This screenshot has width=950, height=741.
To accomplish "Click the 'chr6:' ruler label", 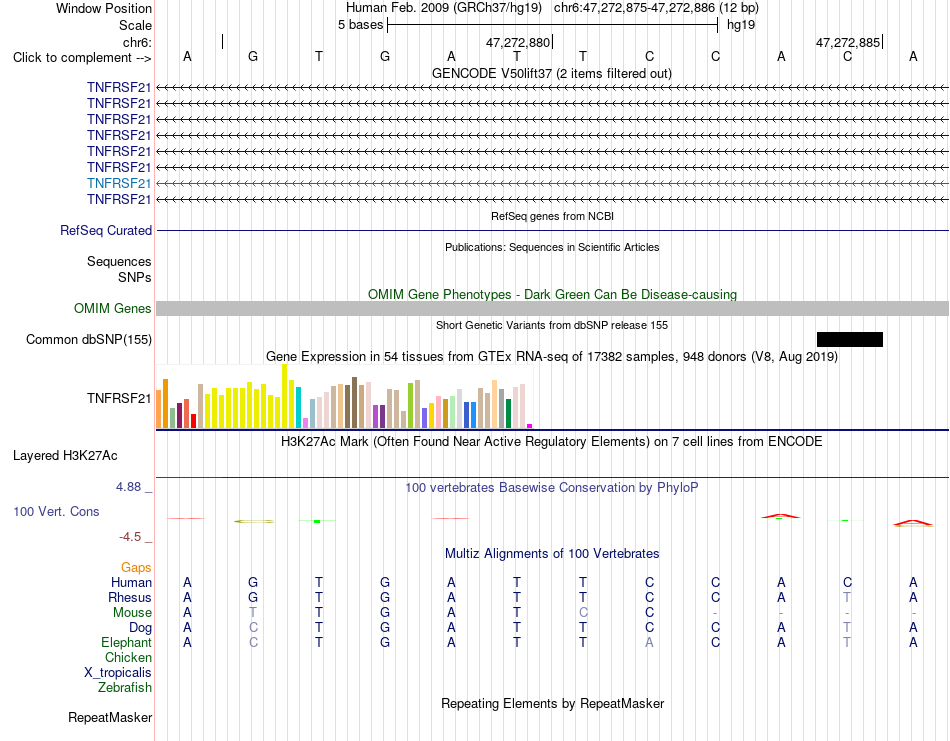I will (137, 42).
